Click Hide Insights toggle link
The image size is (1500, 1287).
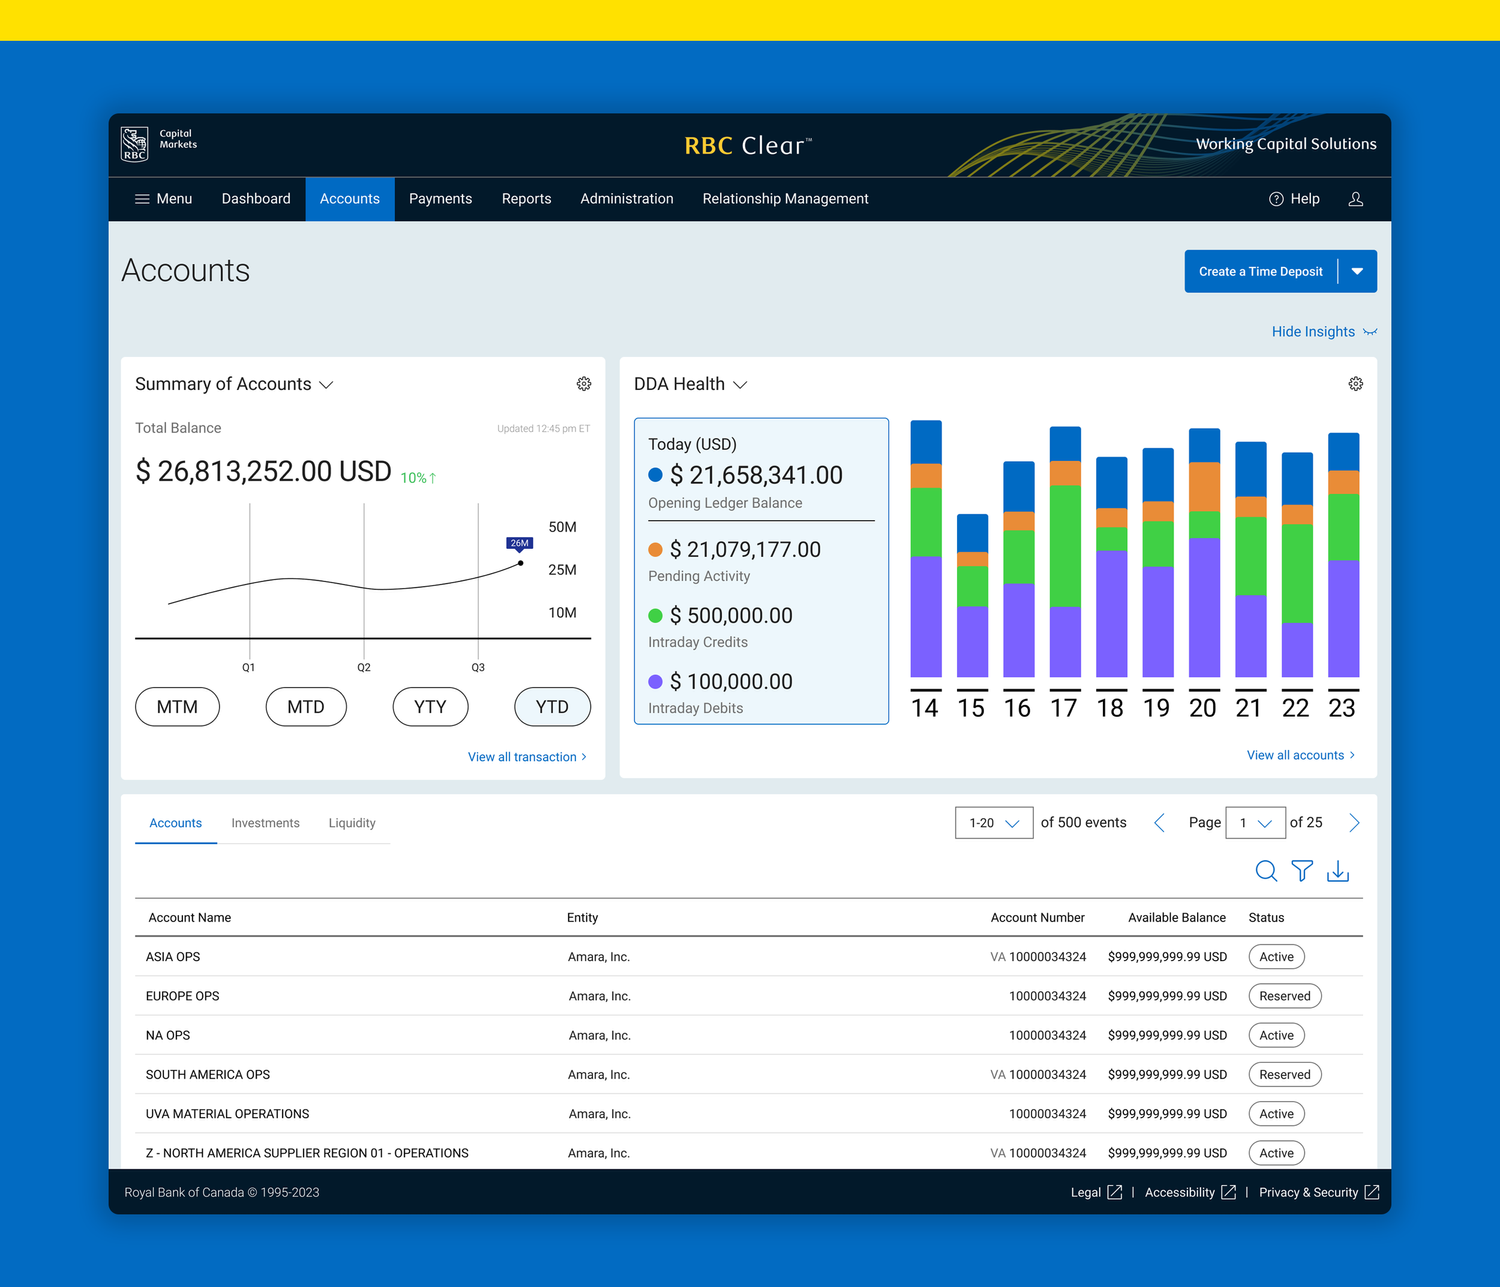(1324, 332)
